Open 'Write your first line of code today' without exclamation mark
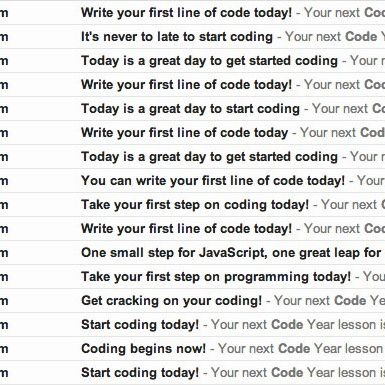The image size is (385, 385). tap(184, 133)
